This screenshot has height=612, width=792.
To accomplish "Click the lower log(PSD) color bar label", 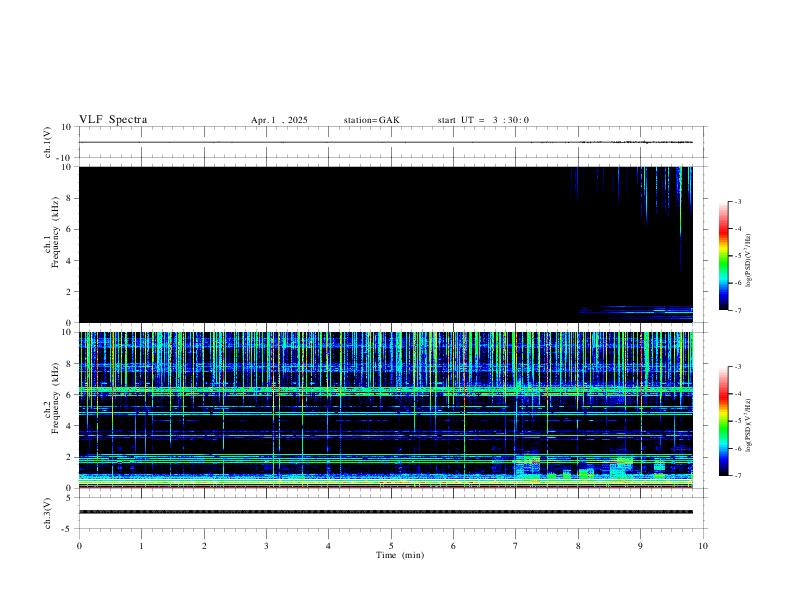I will (x=749, y=425).
